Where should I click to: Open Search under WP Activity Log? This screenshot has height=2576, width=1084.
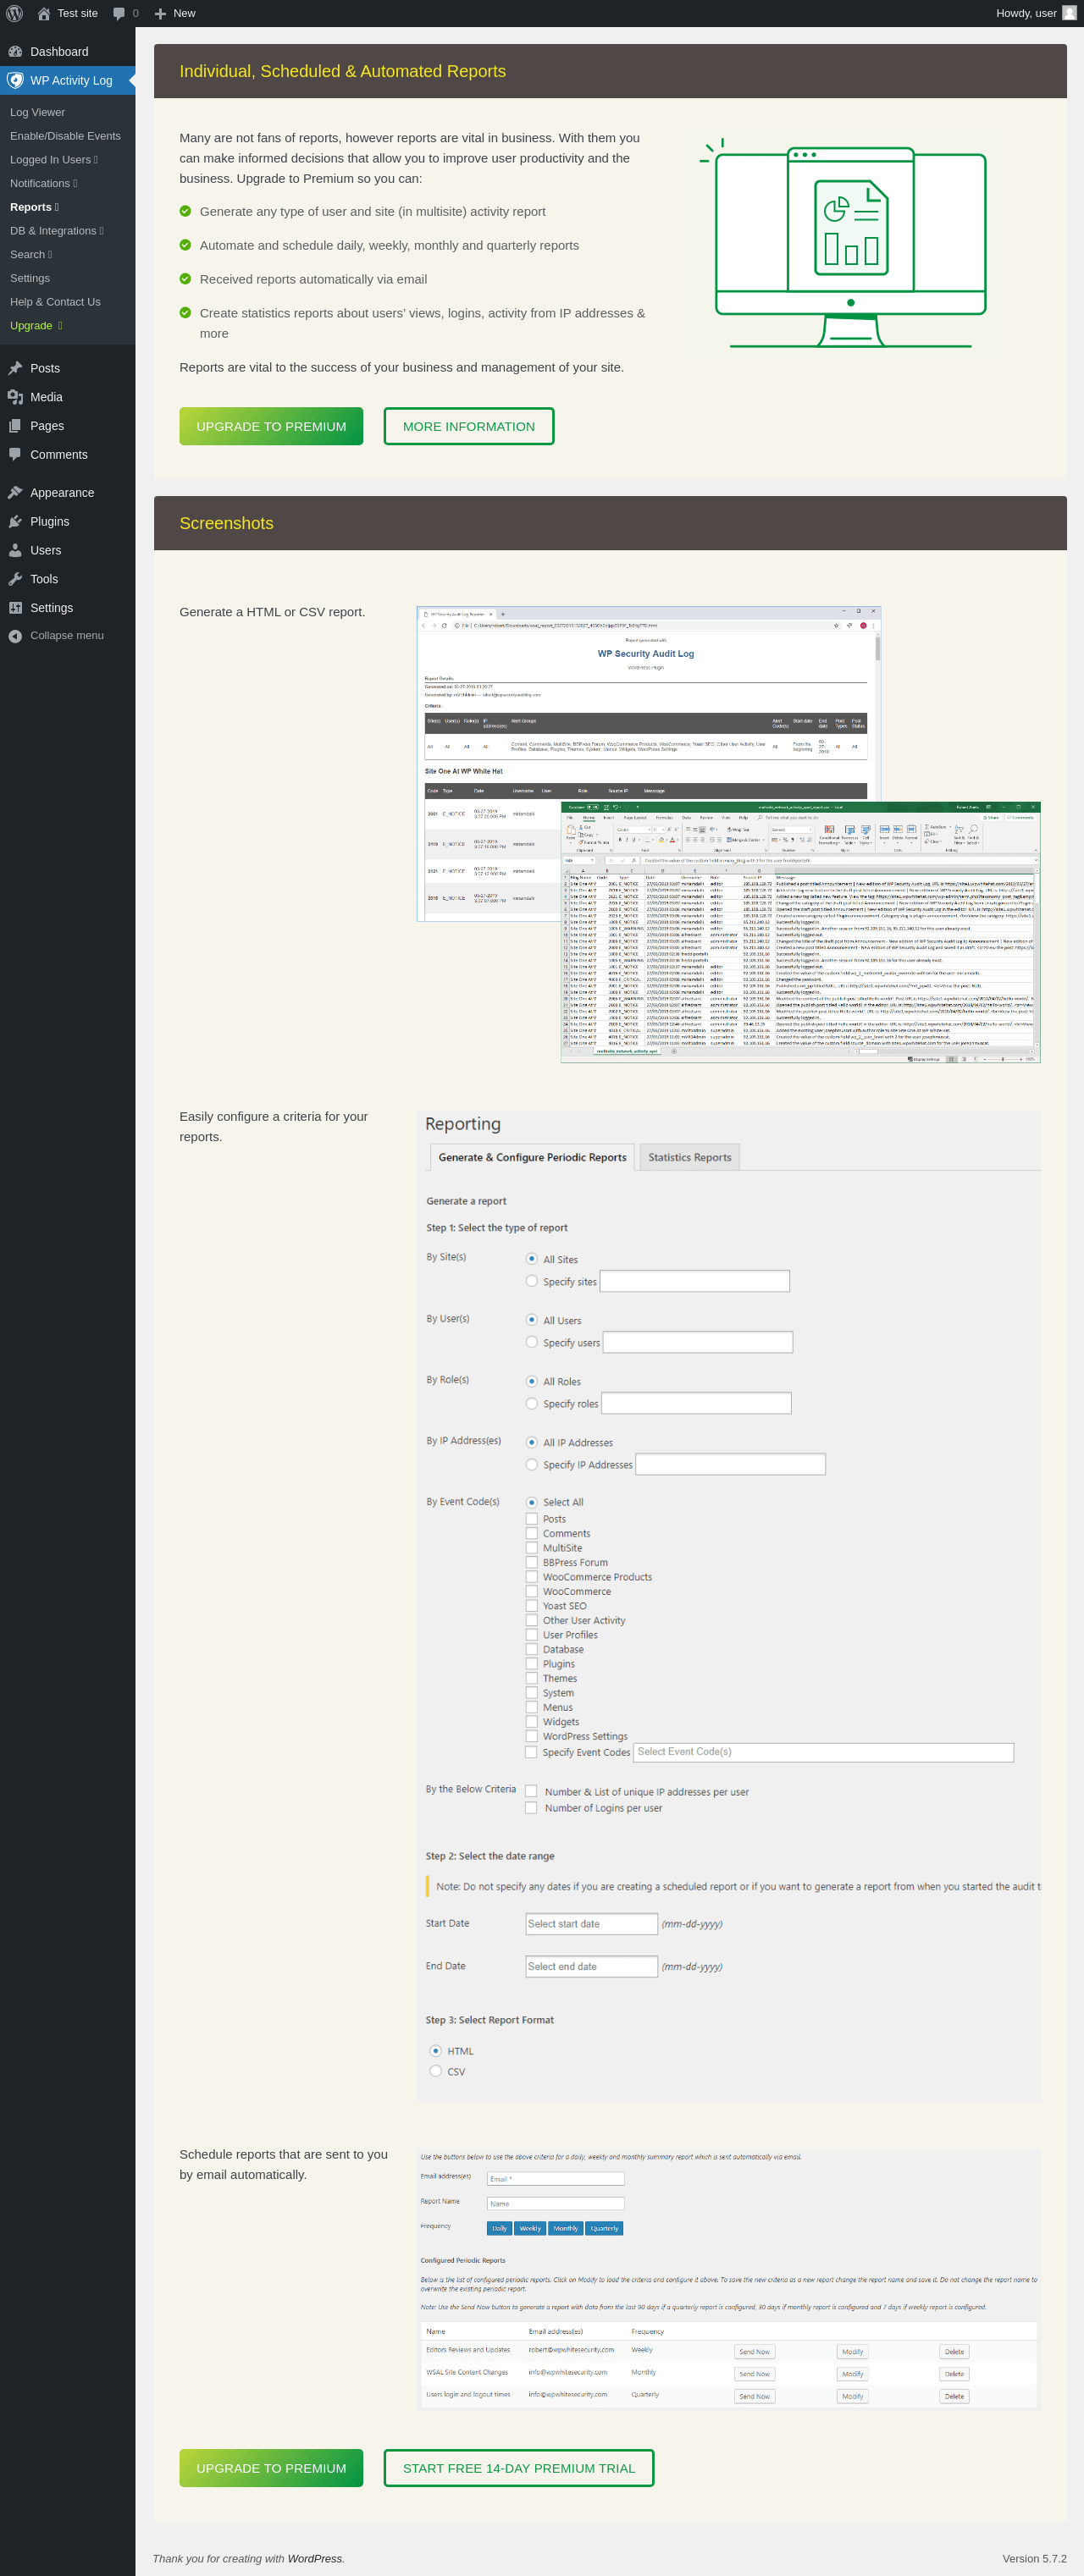coord(30,255)
